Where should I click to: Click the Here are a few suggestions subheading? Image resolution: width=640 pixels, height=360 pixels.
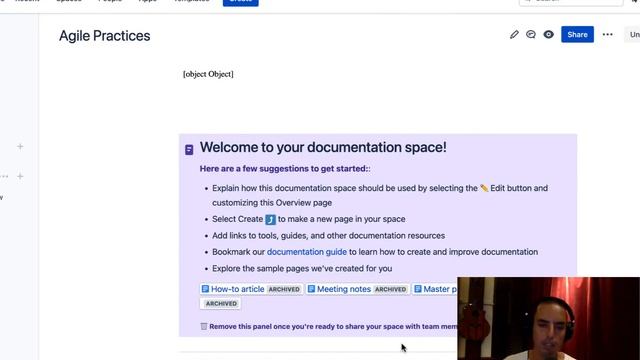click(285, 169)
